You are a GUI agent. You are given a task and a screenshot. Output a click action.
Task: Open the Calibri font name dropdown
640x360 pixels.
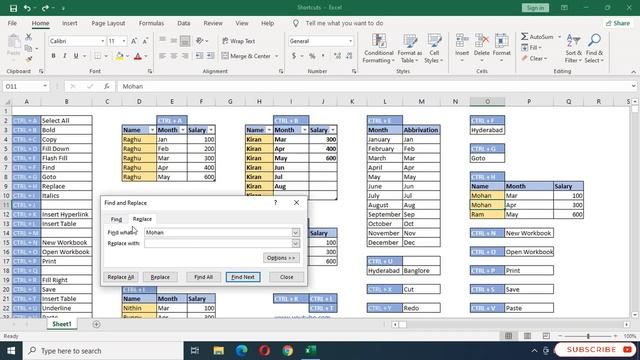click(102, 41)
